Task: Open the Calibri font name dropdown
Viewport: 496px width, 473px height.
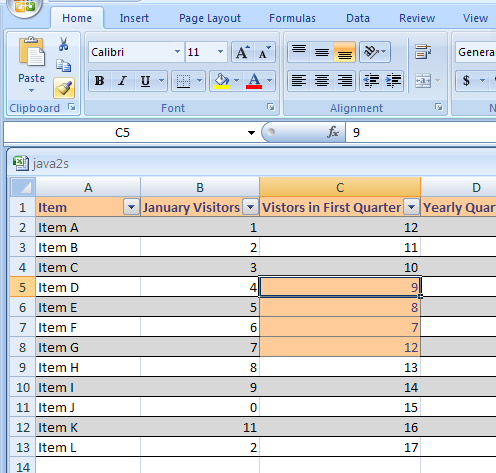Action: coord(177,52)
